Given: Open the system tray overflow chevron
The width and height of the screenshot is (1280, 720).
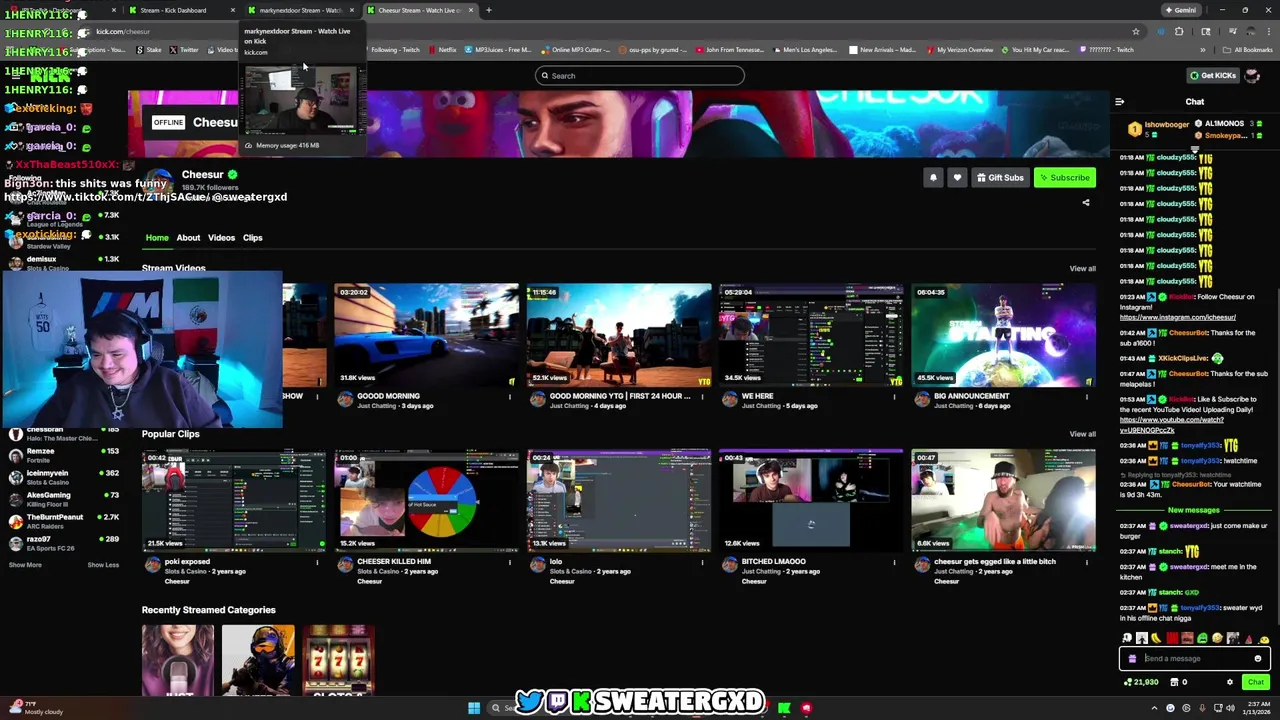Looking at the screenshot, I should coord(1155,708).
